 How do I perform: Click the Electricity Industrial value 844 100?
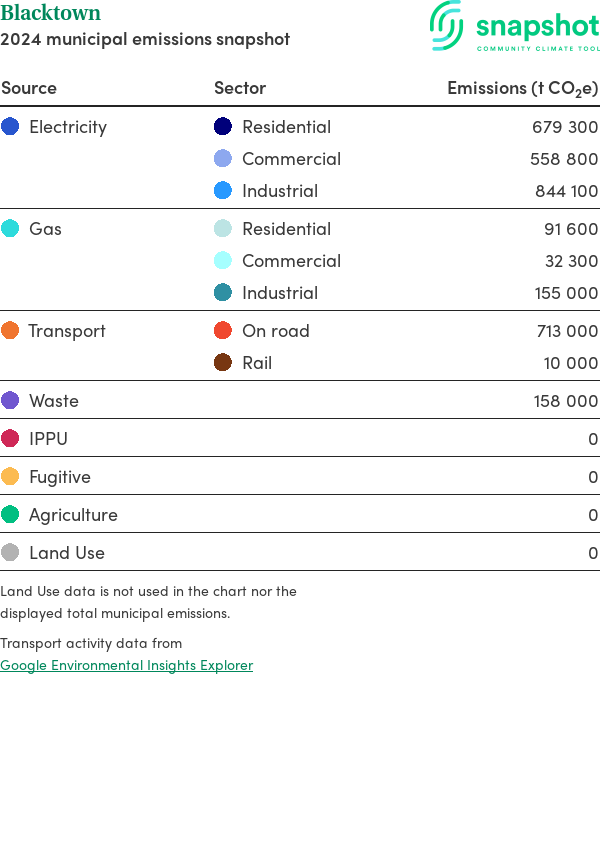(566, 191)
